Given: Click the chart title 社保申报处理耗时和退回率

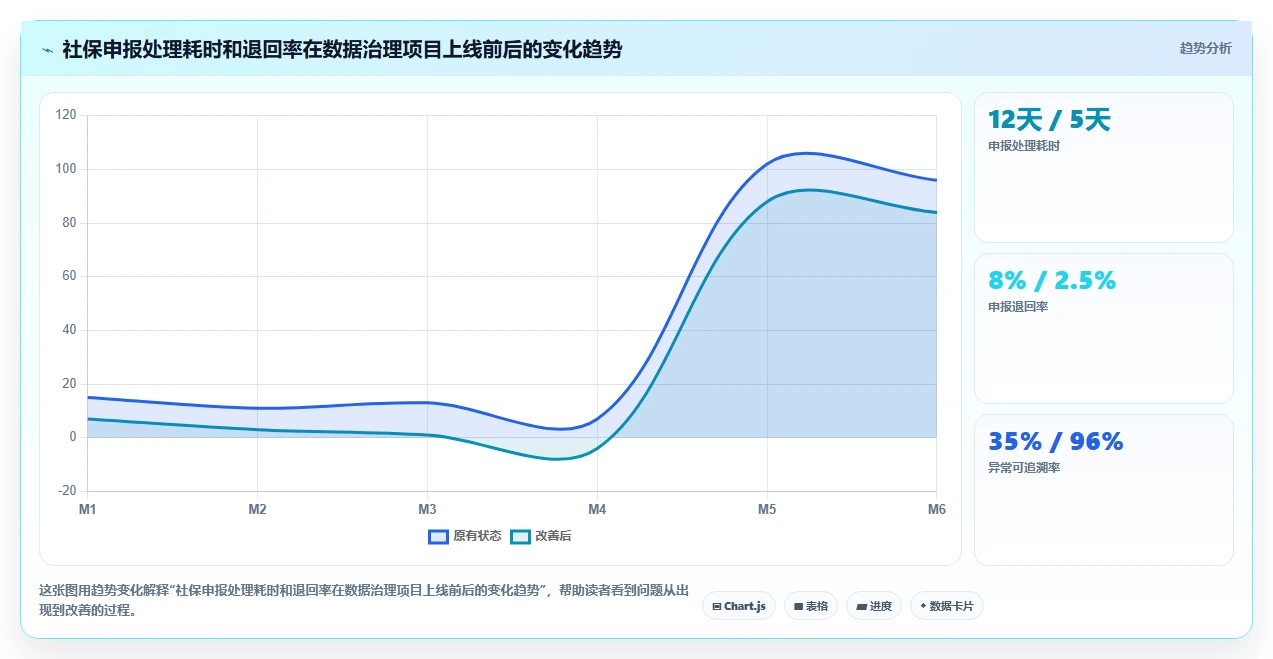Looking at the screenshot, I should point(341,49).
